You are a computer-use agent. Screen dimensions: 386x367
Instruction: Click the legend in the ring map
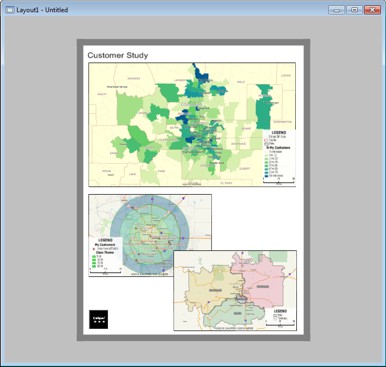point(106,256)
